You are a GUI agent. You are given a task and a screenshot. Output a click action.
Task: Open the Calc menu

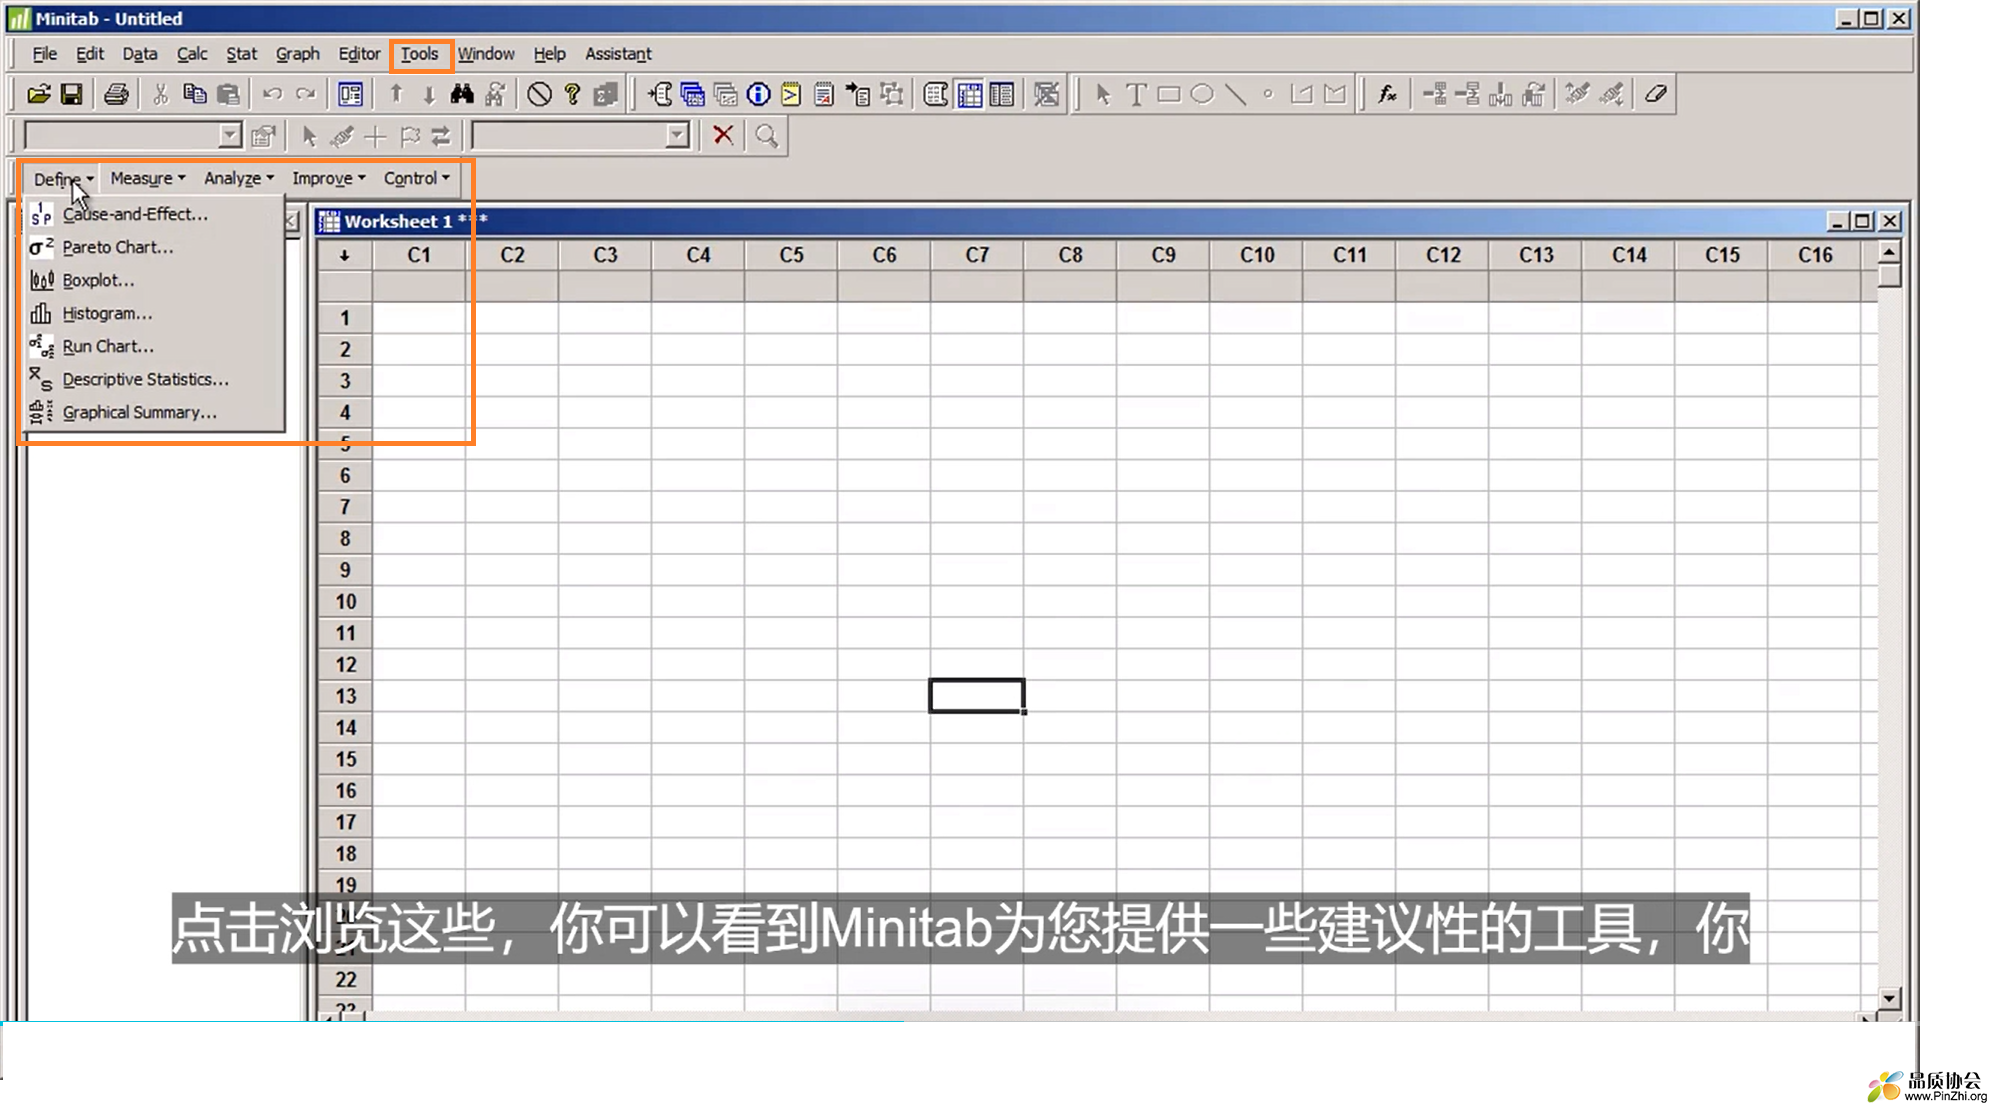pyautogui.click(x=192, y=54)
